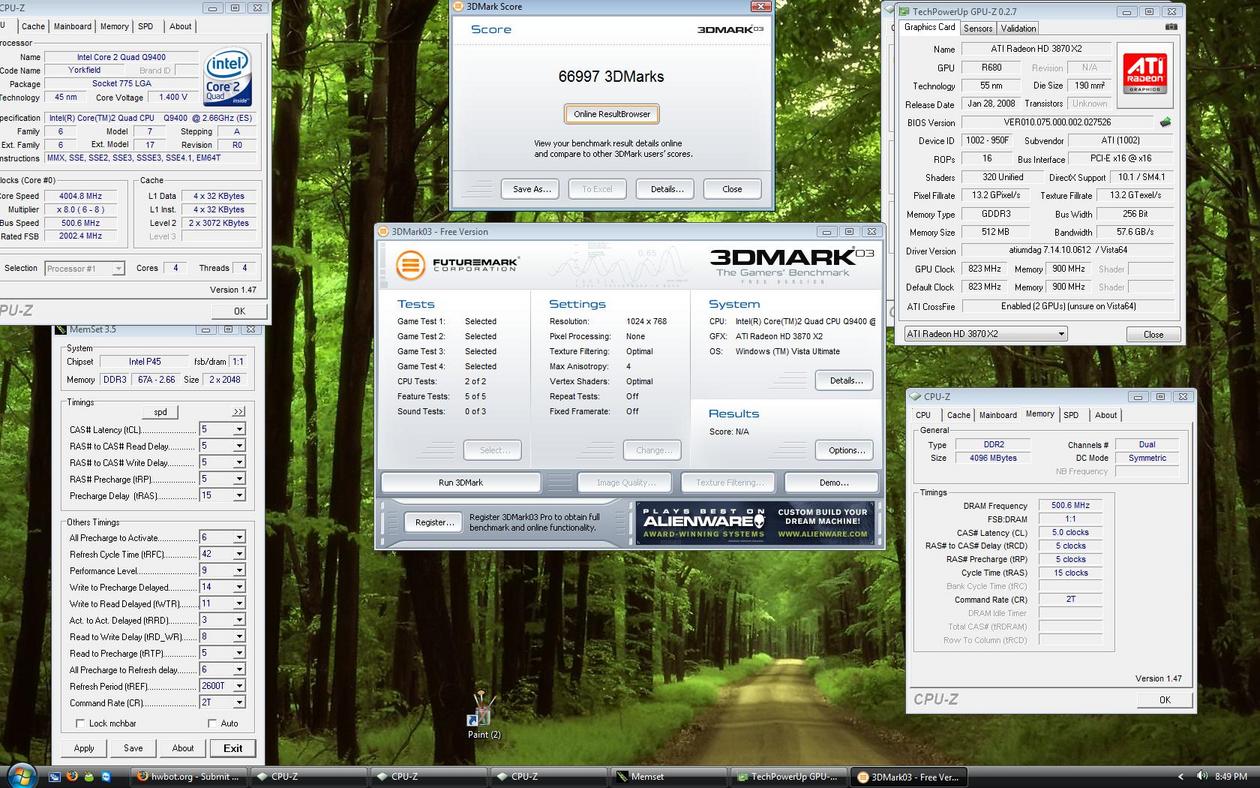Open RAS# to CAS# Read Delay dropdown
This screenshot has width=1260, height=788.
(x=239, y=446)
